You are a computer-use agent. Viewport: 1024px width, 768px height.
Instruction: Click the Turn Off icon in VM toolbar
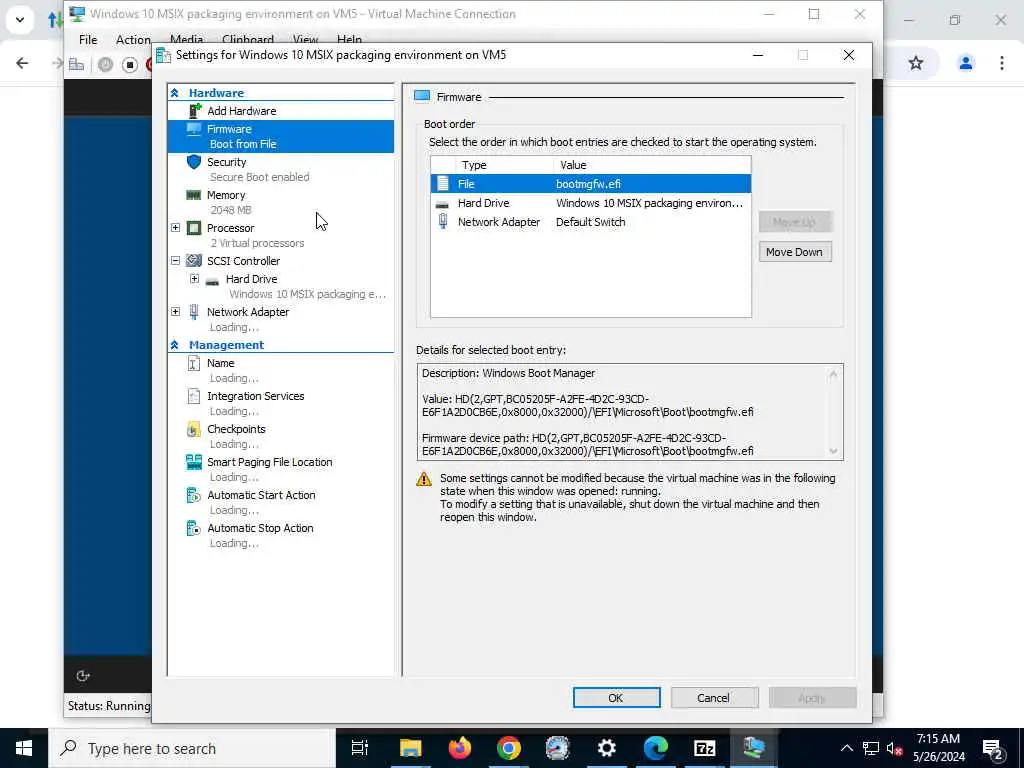(130, 64)
